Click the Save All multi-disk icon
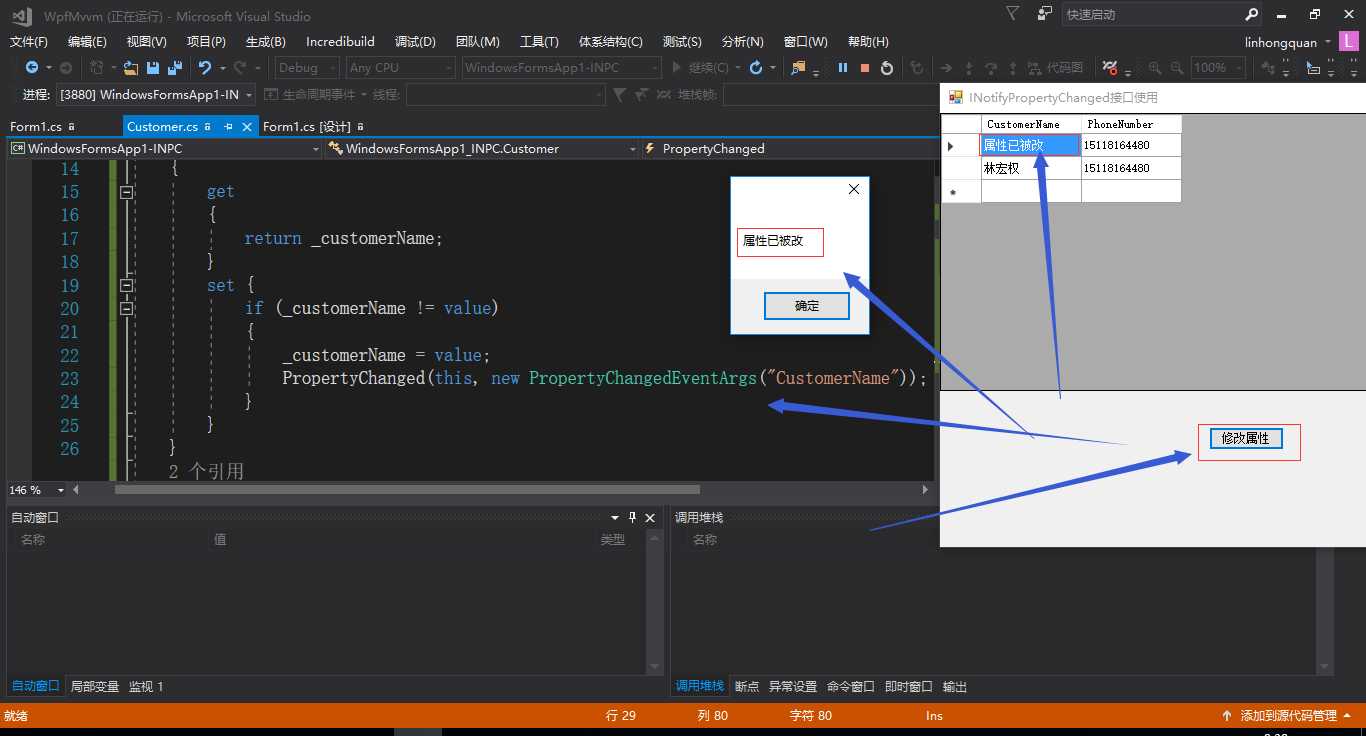The width and height of the screenshot is (1366, 736). 175,68
